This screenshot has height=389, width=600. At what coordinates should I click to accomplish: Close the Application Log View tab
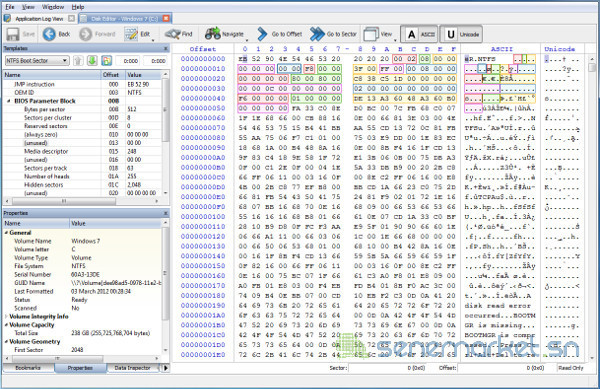(x=72, y=18)
